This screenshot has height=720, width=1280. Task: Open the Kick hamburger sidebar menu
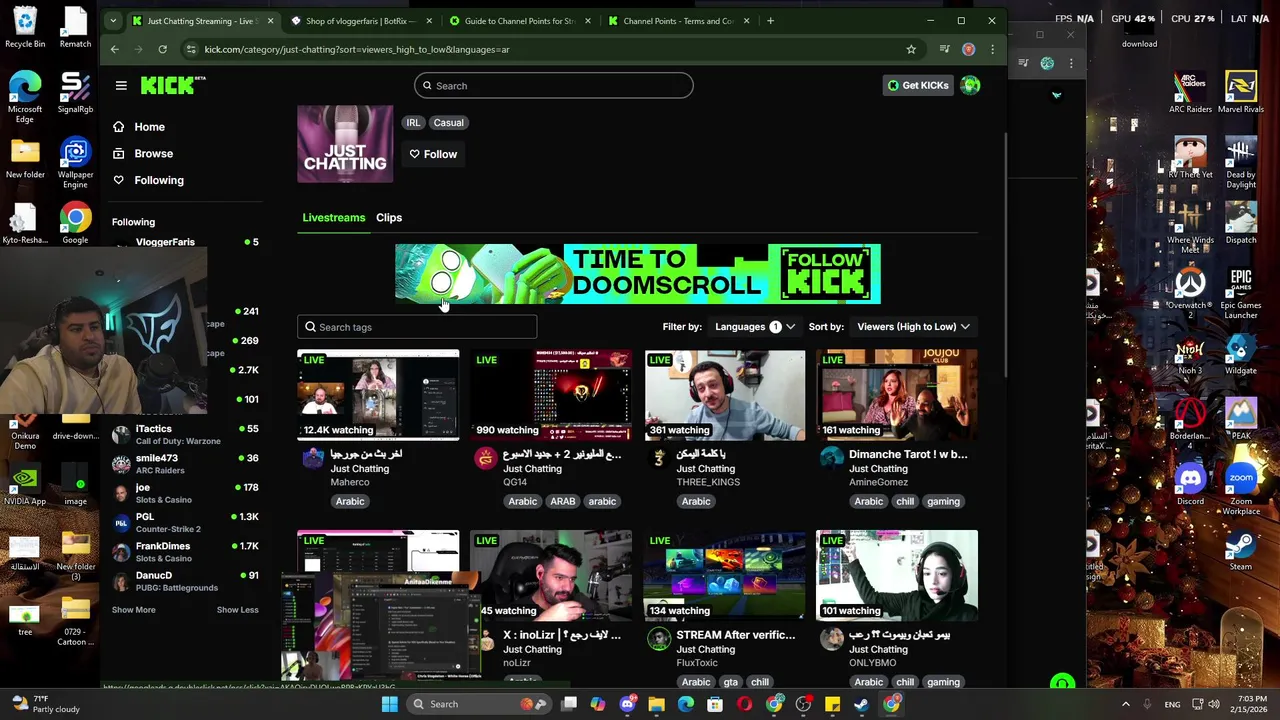[121, 86]
